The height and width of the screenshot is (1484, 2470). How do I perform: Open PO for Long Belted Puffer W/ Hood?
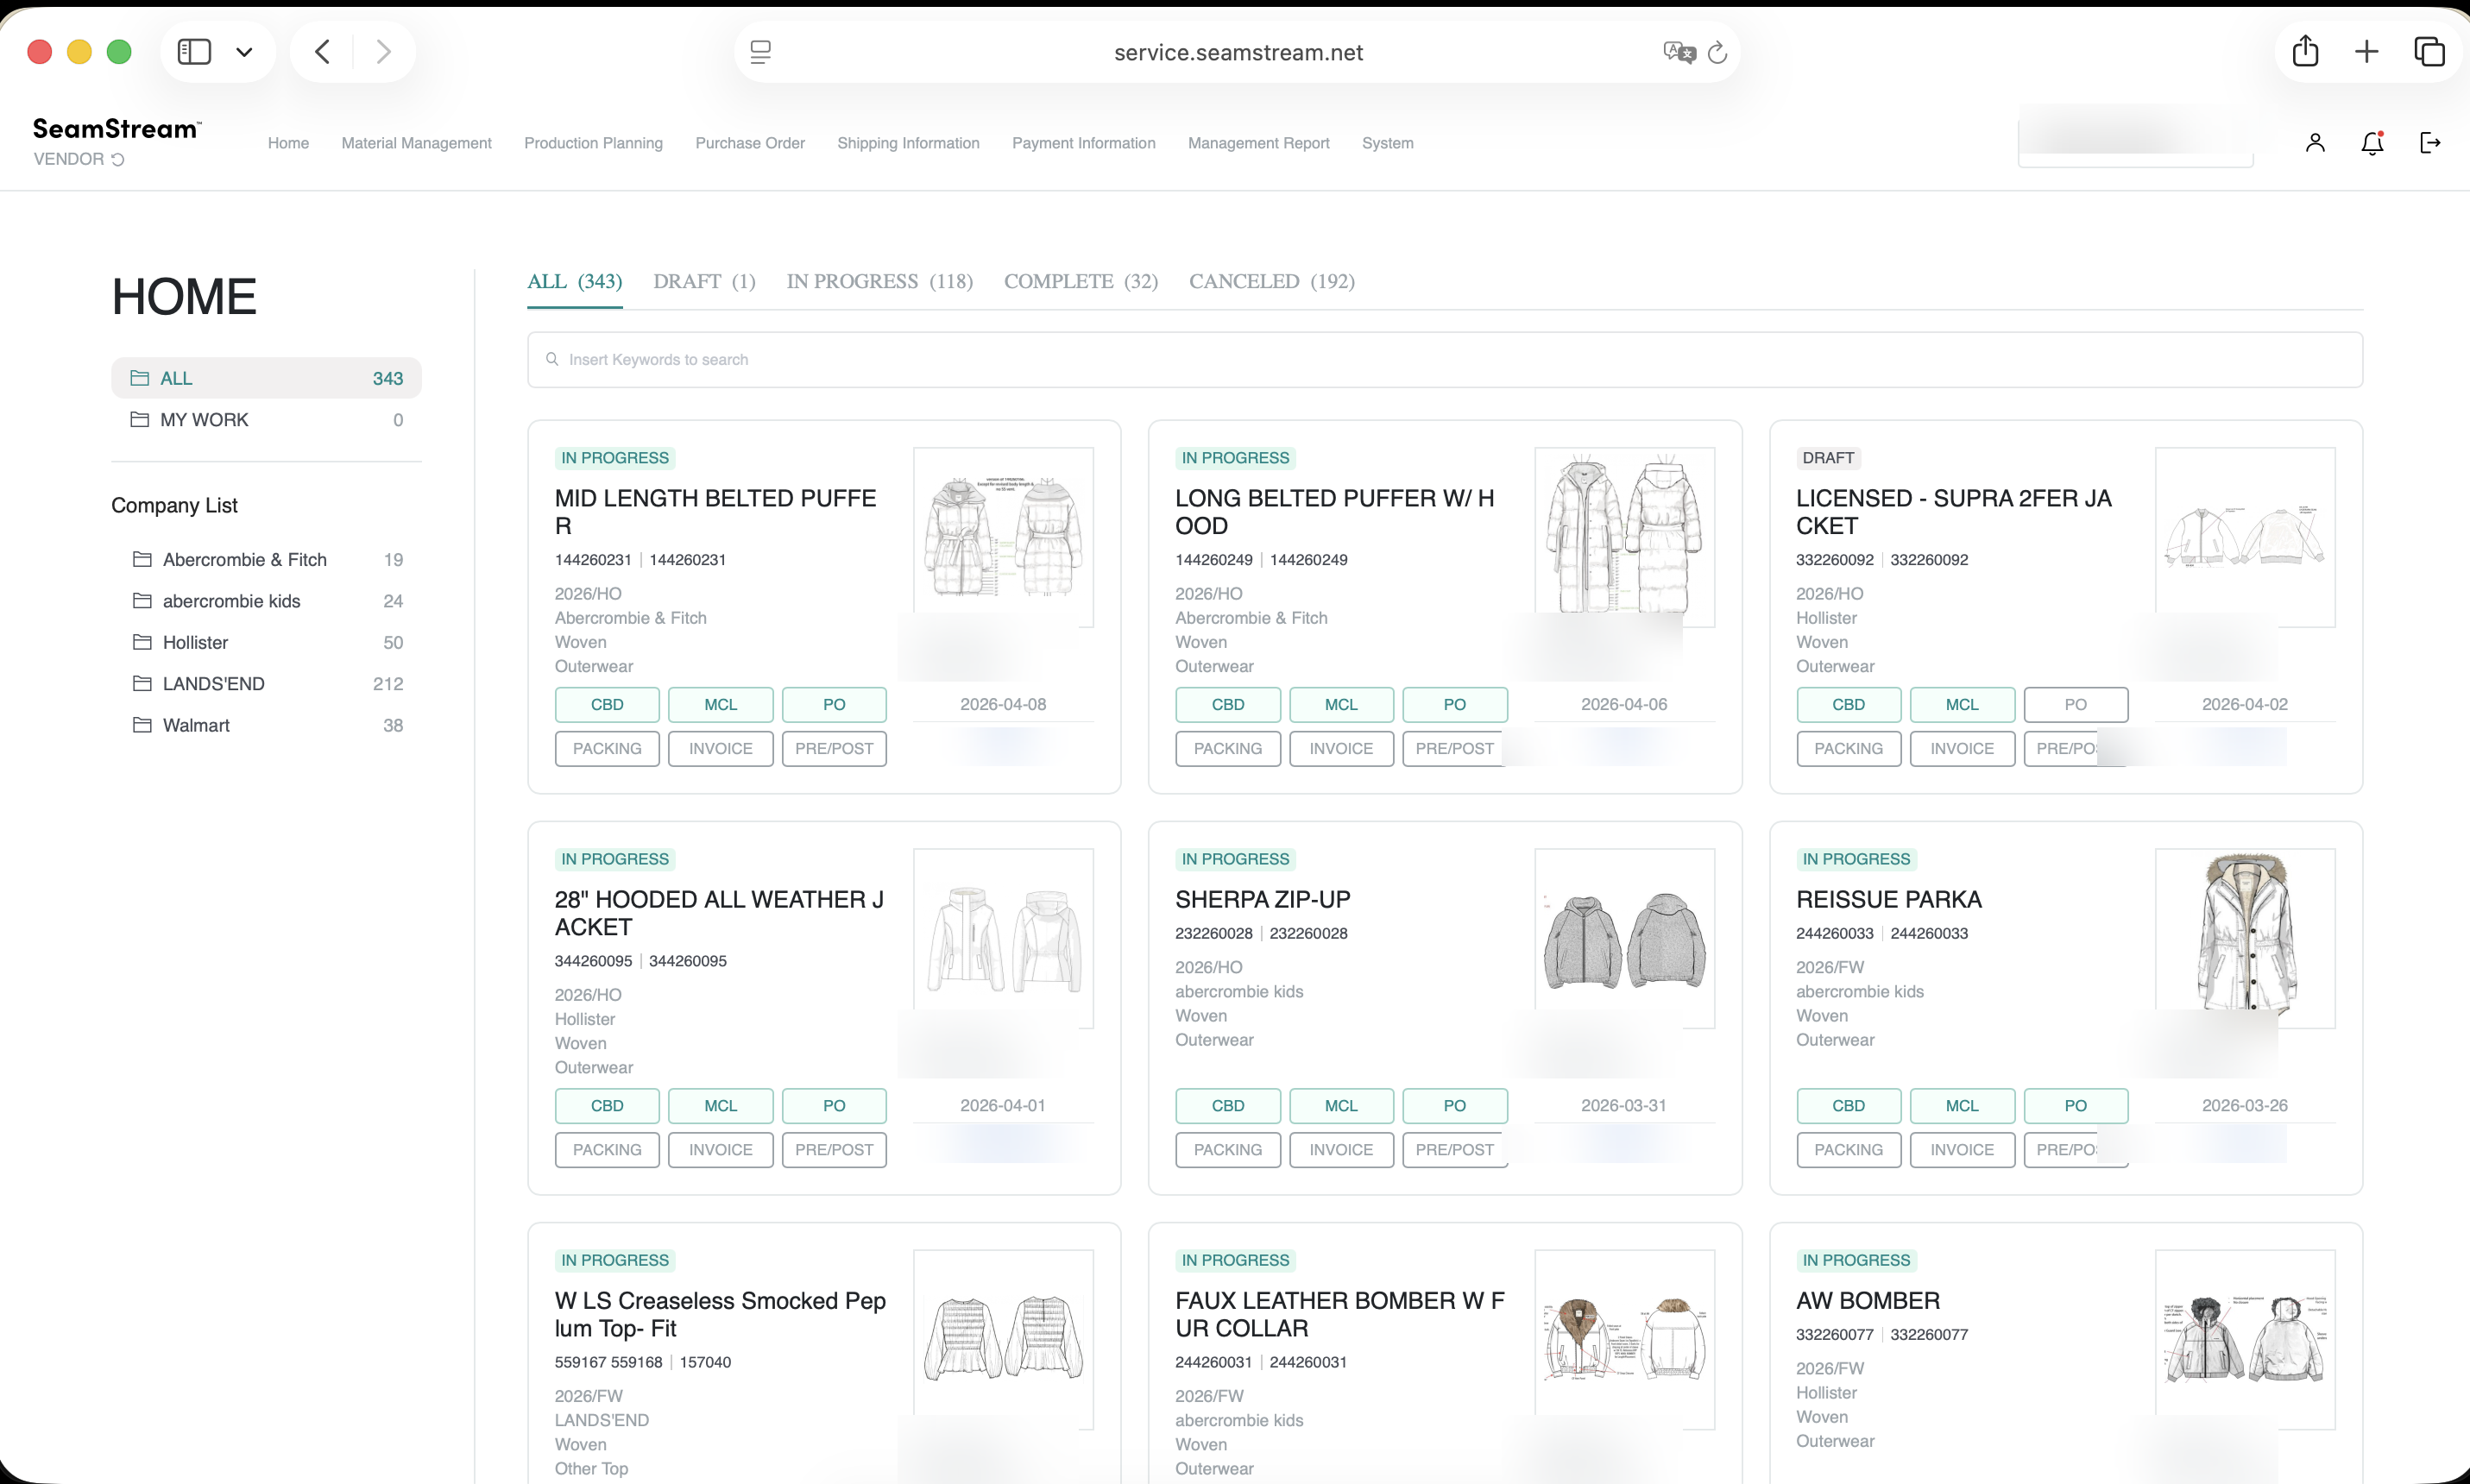1455,705
